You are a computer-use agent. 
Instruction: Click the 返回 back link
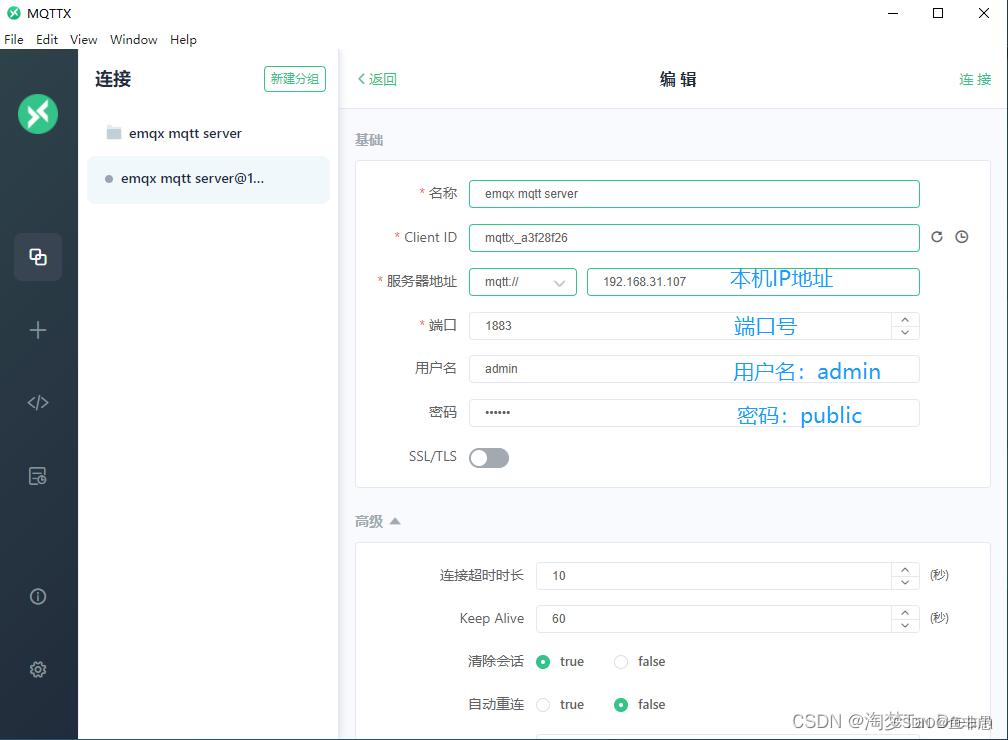coord(377,79)
